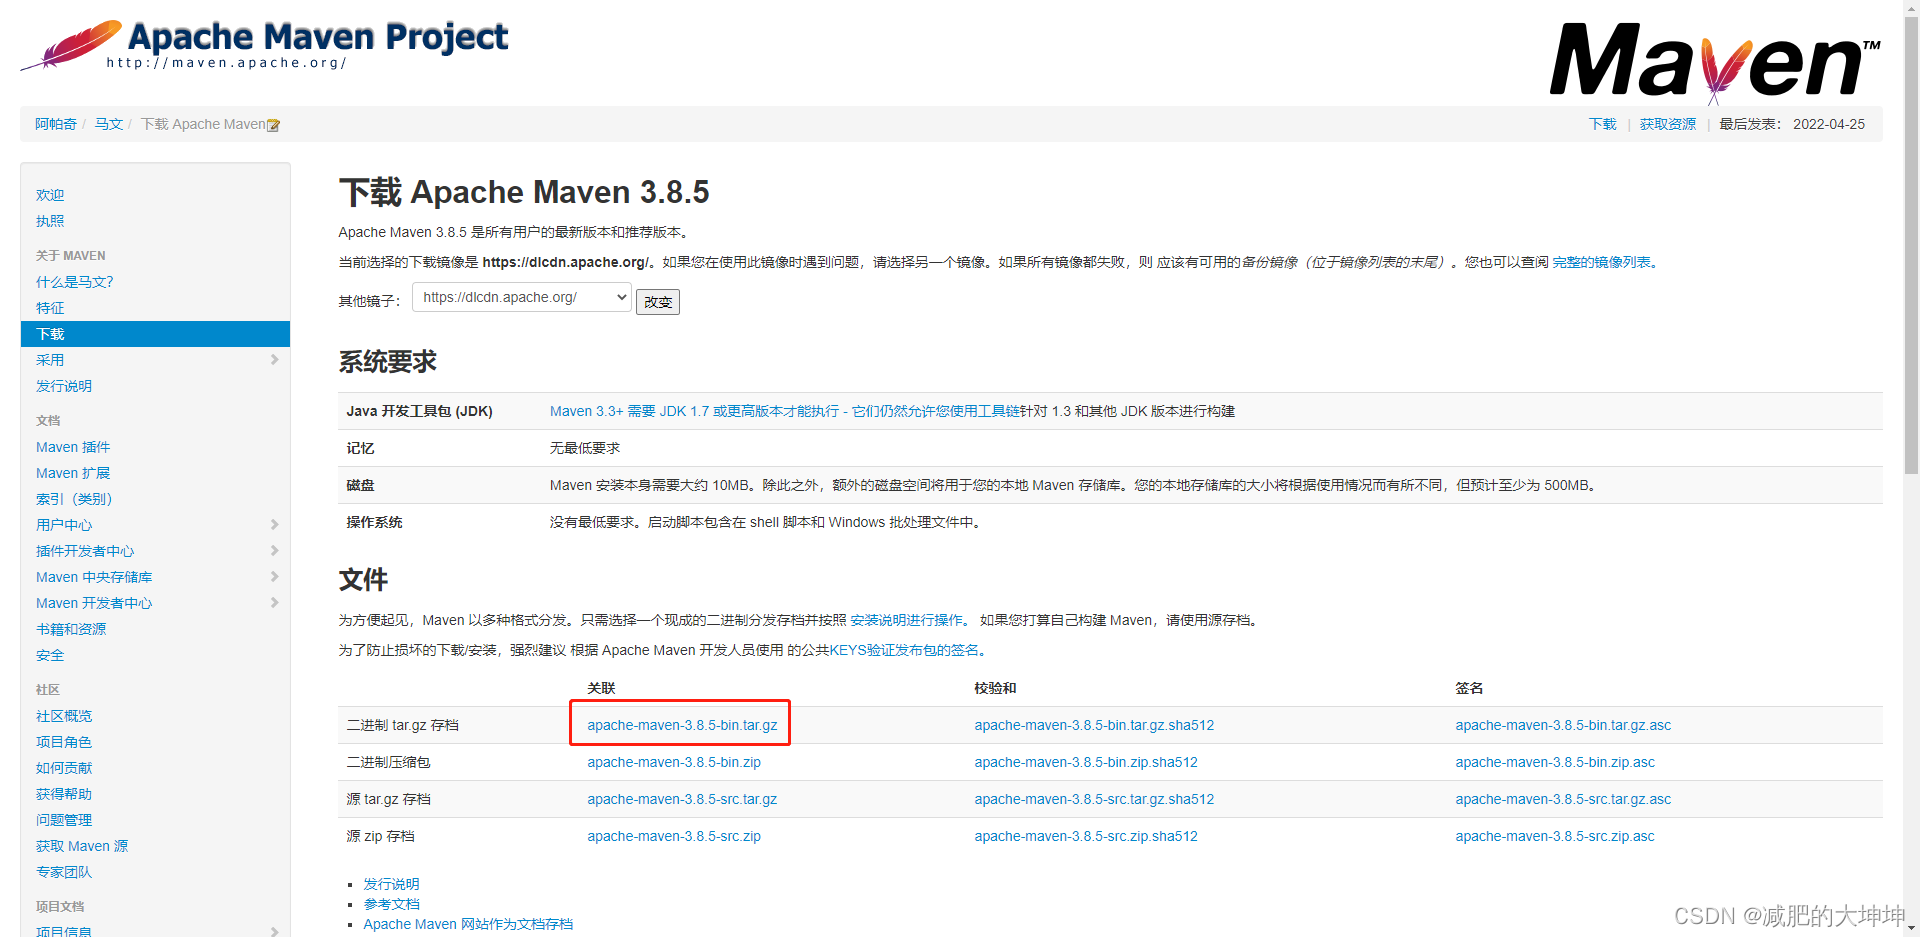Open apache-maven-3.8.5-src.tar.gz.asc signature
The width and height of the screenshot is (1920, 937).
[1563, 799]
